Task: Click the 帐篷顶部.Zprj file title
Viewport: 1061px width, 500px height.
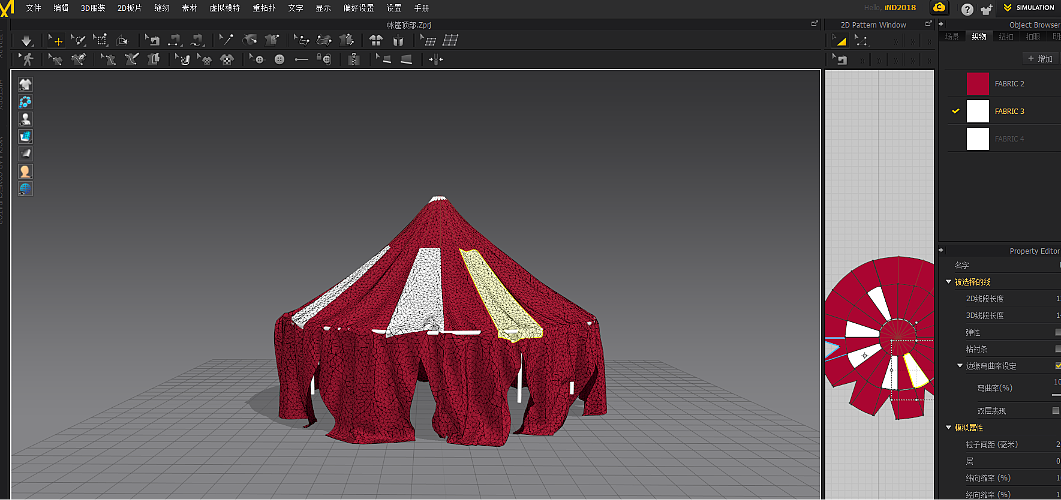Action: coord(409,24)
